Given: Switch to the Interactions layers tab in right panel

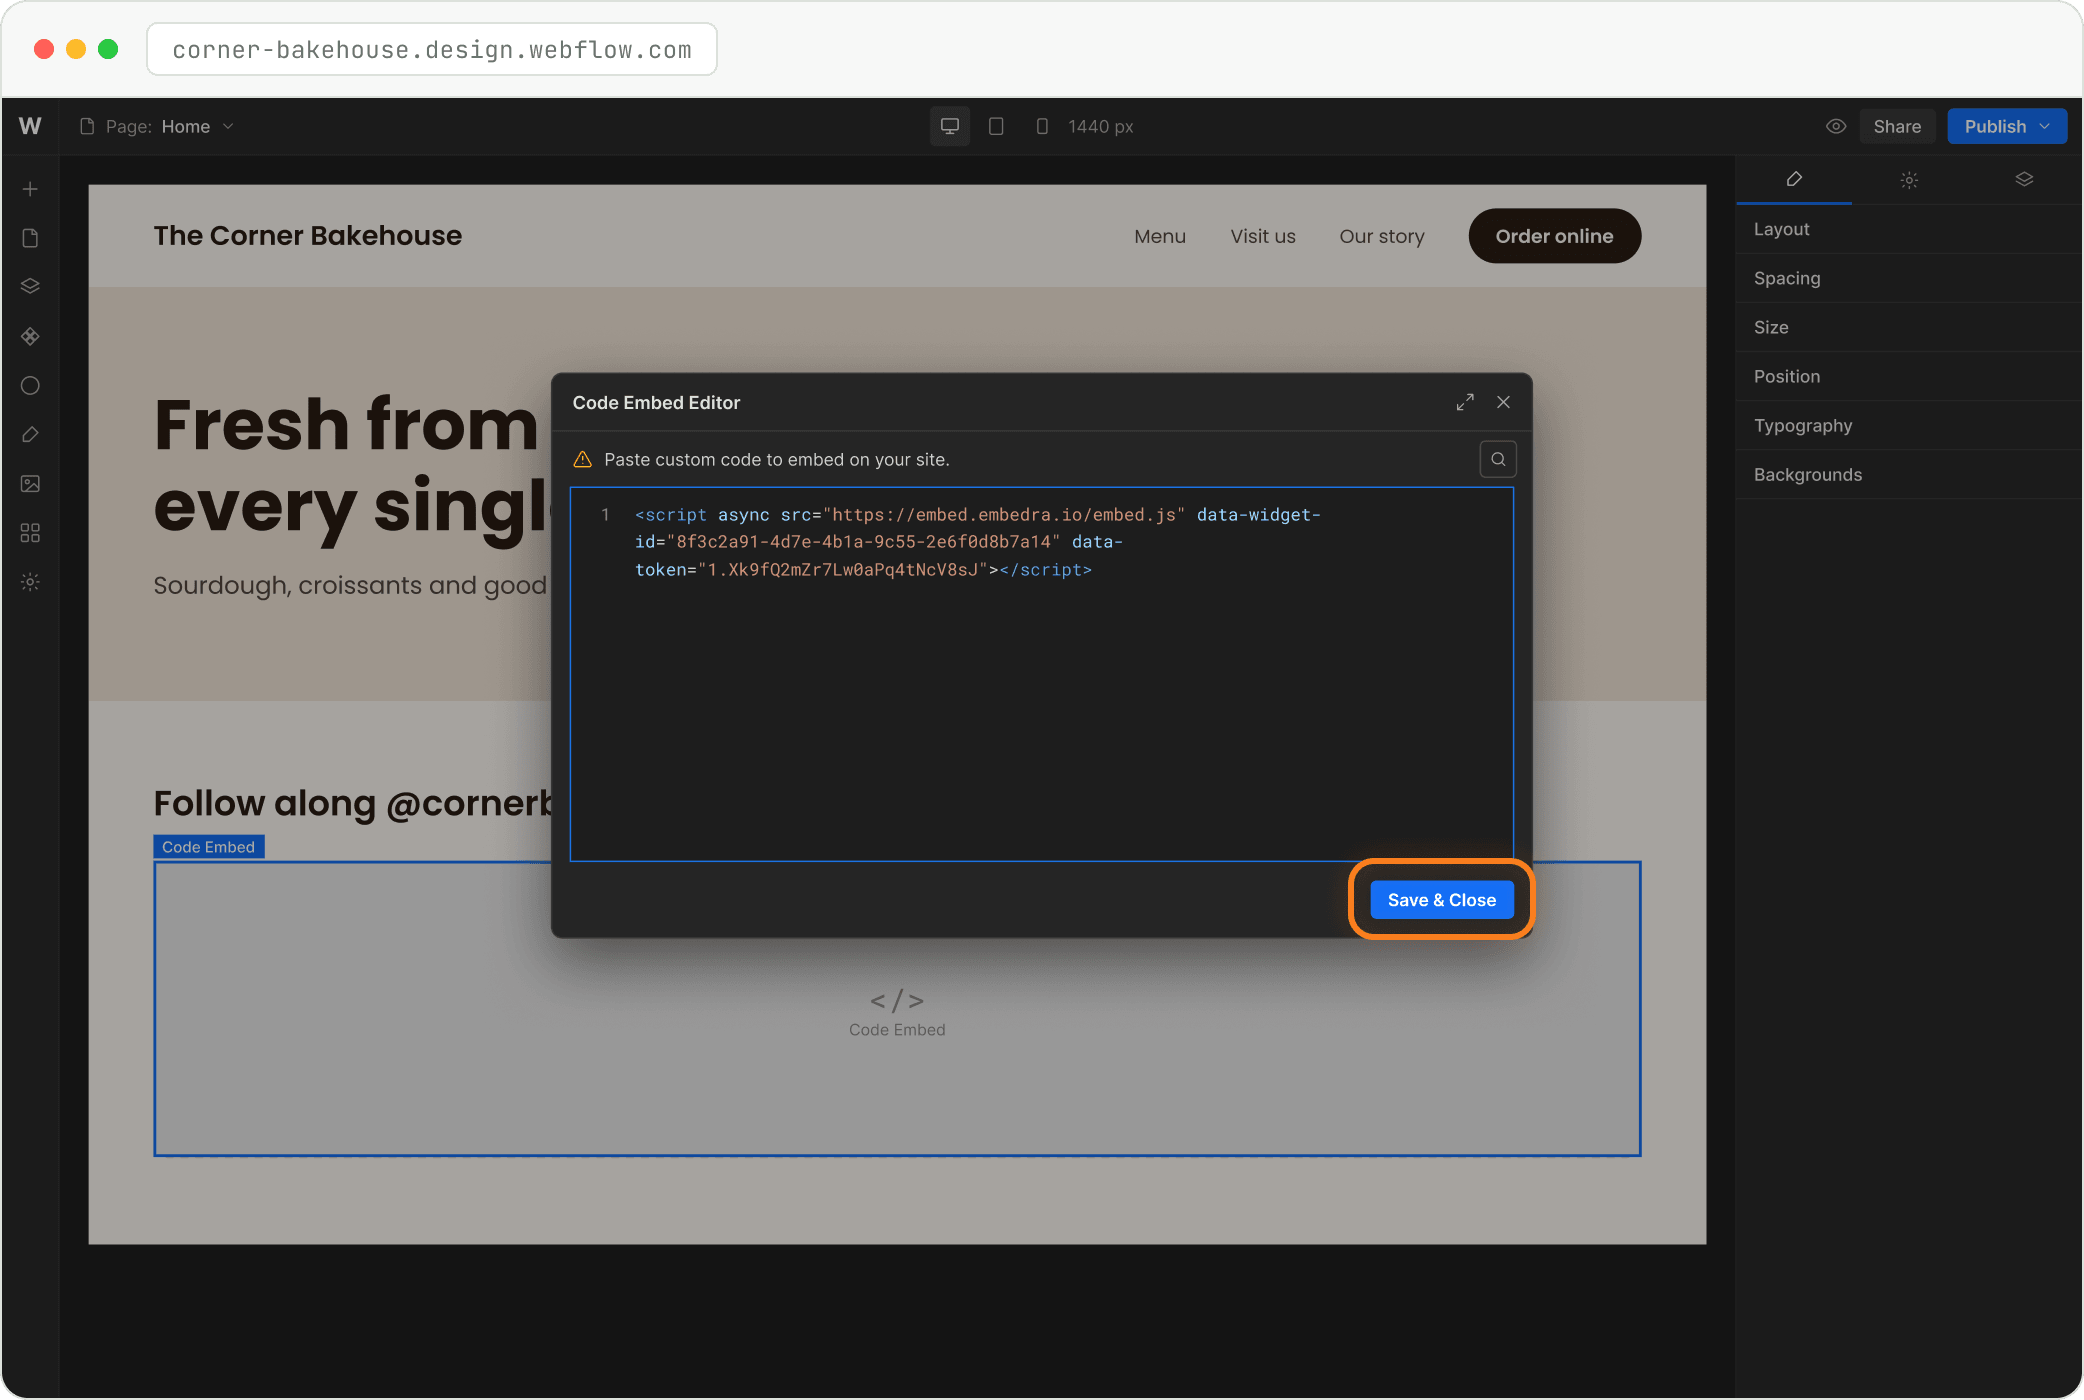Looking at the screenshot, I should click(x=2024, y=179).
